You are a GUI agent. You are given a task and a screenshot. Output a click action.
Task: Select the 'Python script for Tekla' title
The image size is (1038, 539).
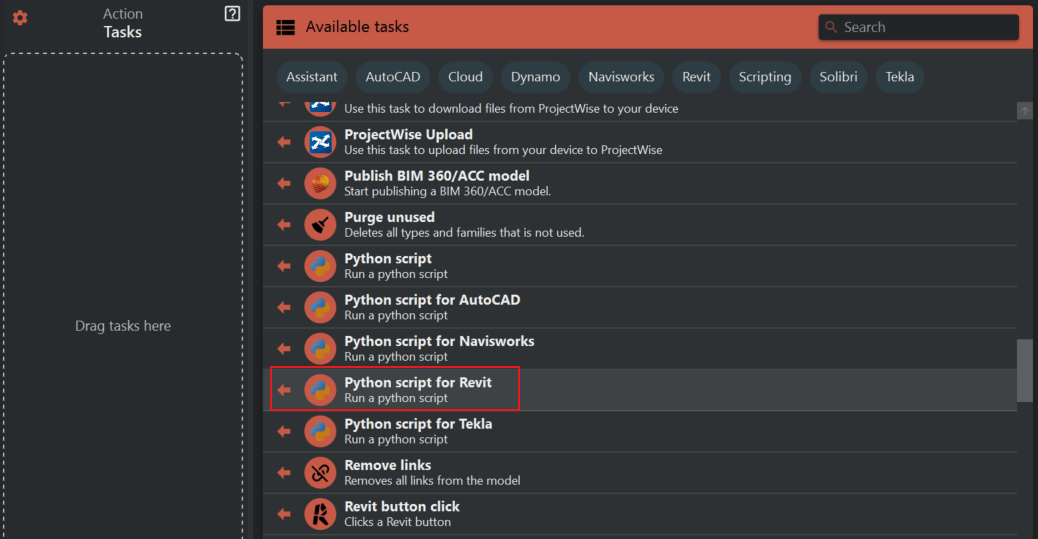[418, 424]
